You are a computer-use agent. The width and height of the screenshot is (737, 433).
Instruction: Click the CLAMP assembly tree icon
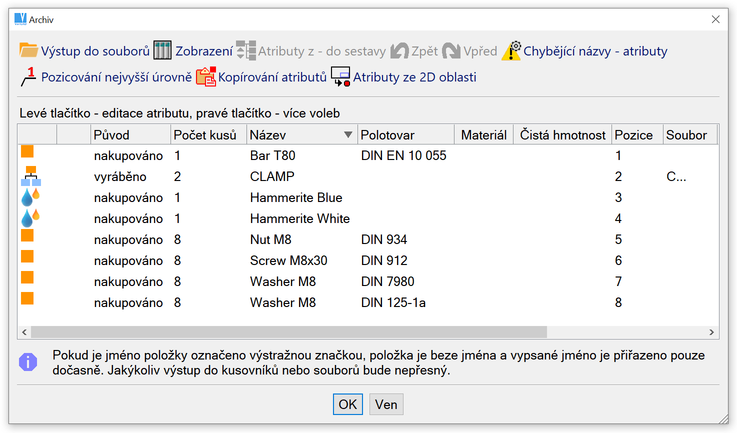(29, 177)
